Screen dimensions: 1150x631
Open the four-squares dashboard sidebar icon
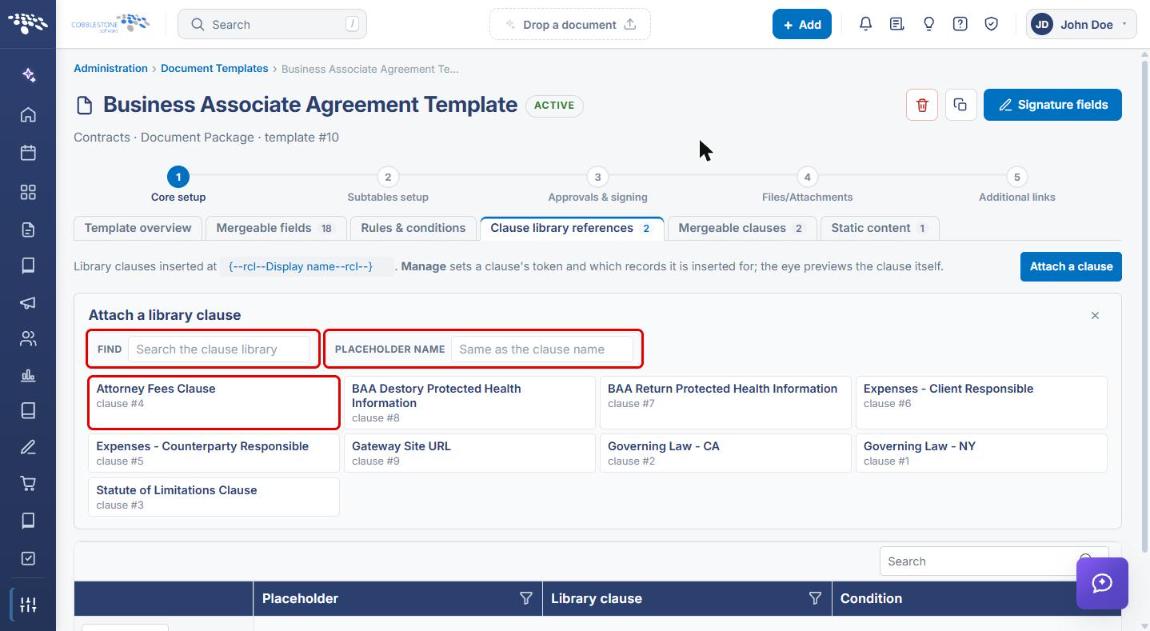tap(28, 192)
